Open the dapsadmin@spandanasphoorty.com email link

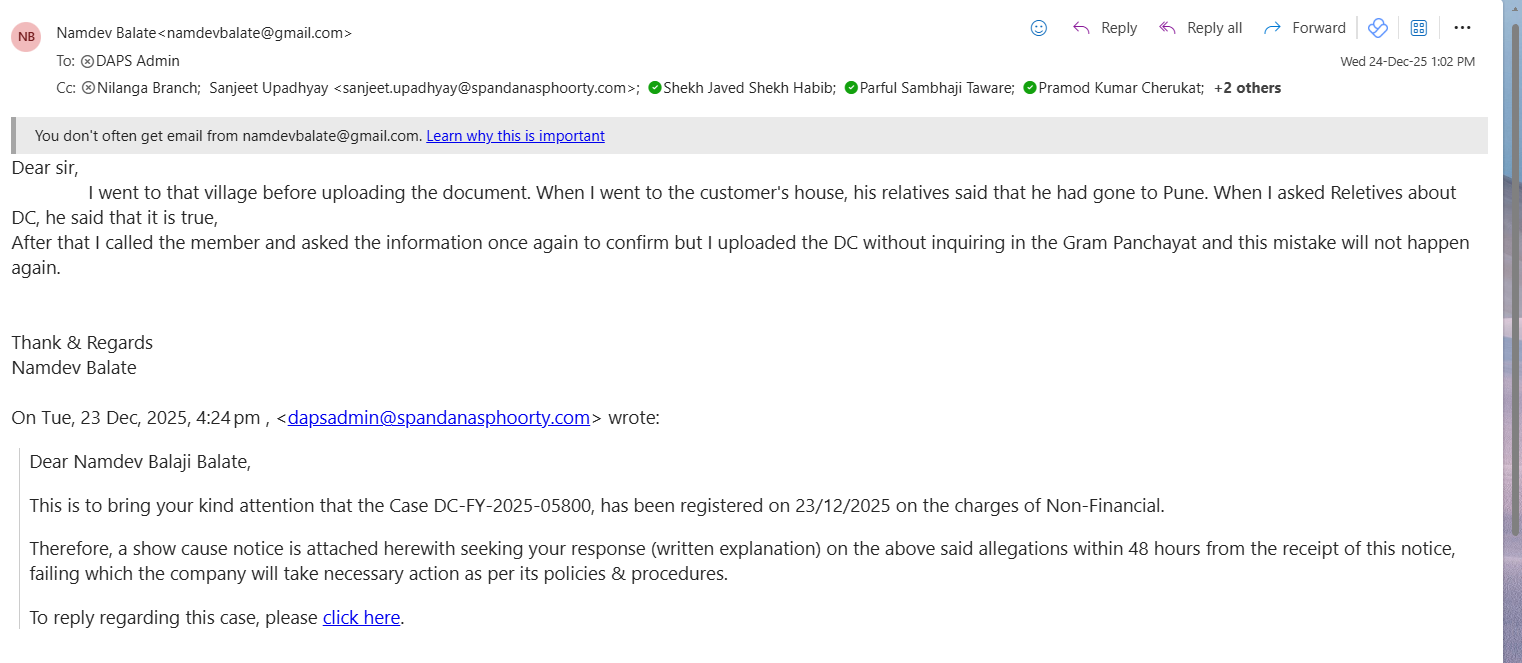438,418
